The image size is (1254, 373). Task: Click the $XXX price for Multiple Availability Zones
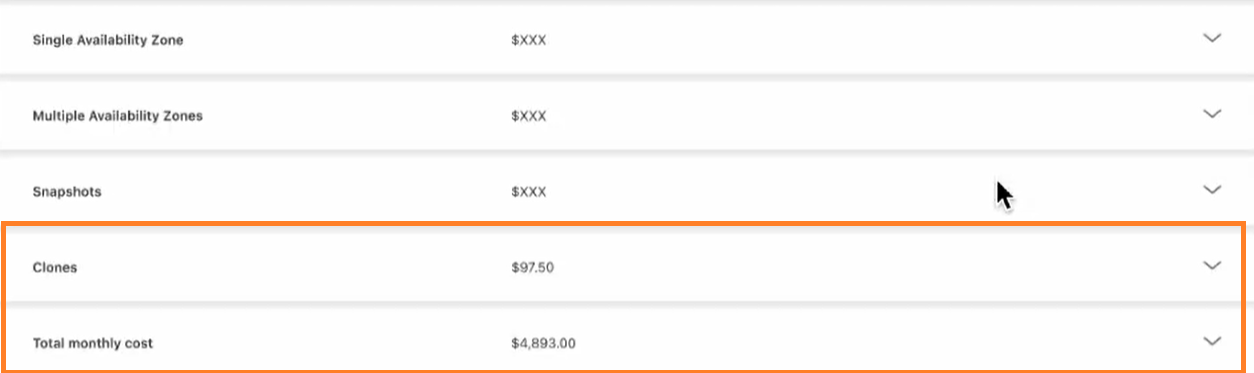(529, 116)
